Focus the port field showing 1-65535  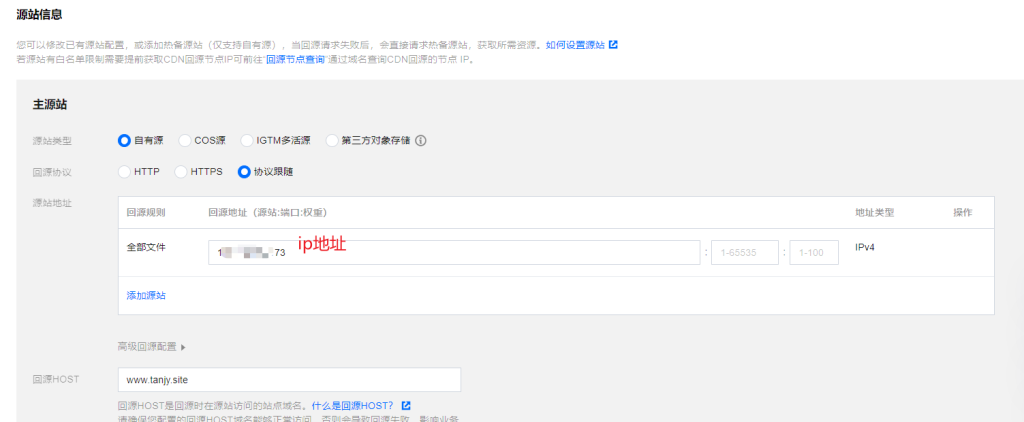coord(744,253)
